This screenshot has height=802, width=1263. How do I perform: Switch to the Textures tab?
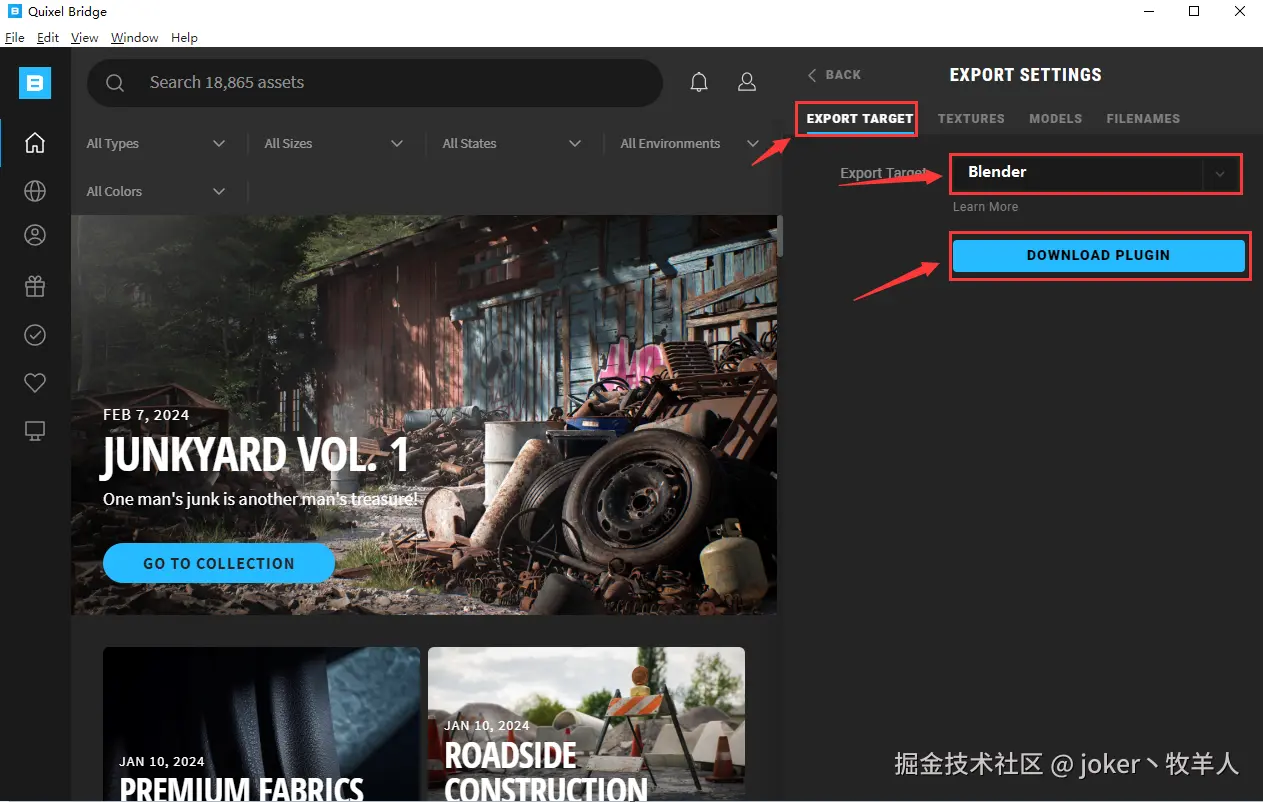(971, 119)
